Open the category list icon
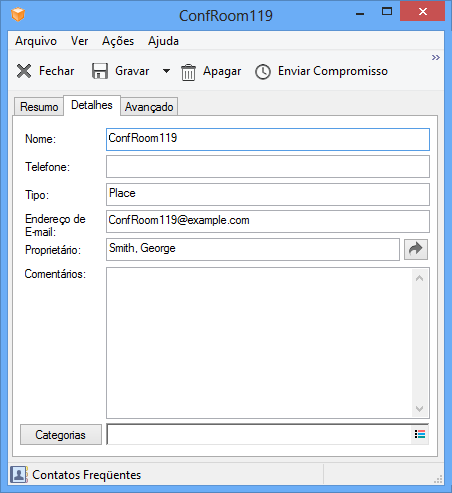Screen dimensions: 452x493 (x=420, y=434)
